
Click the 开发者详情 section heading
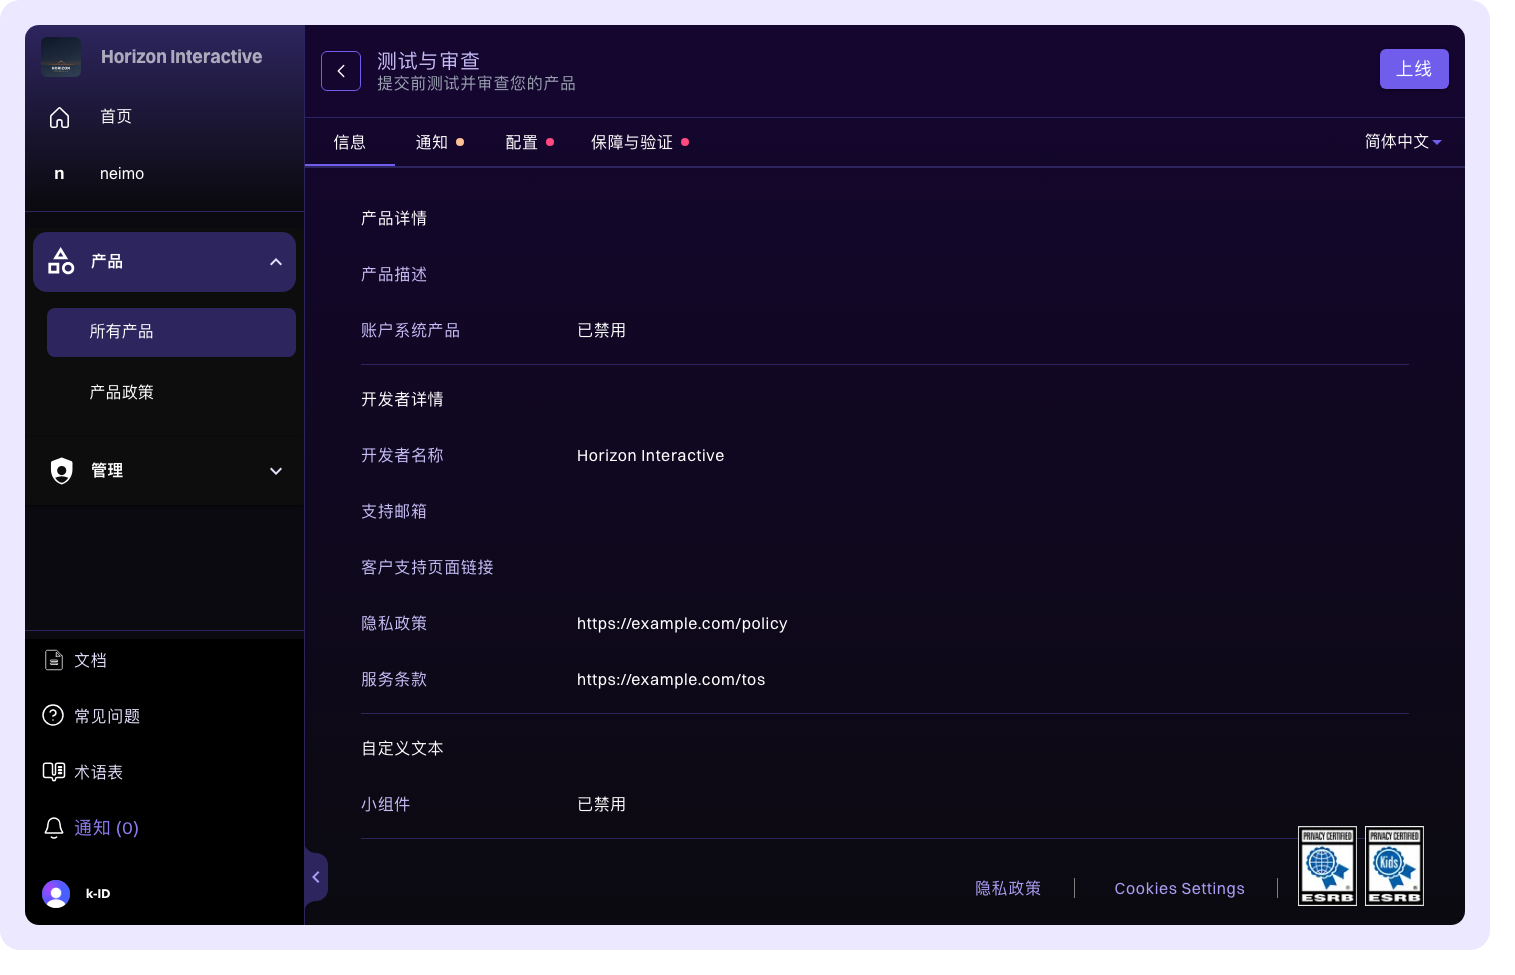[x=402, y=399]
